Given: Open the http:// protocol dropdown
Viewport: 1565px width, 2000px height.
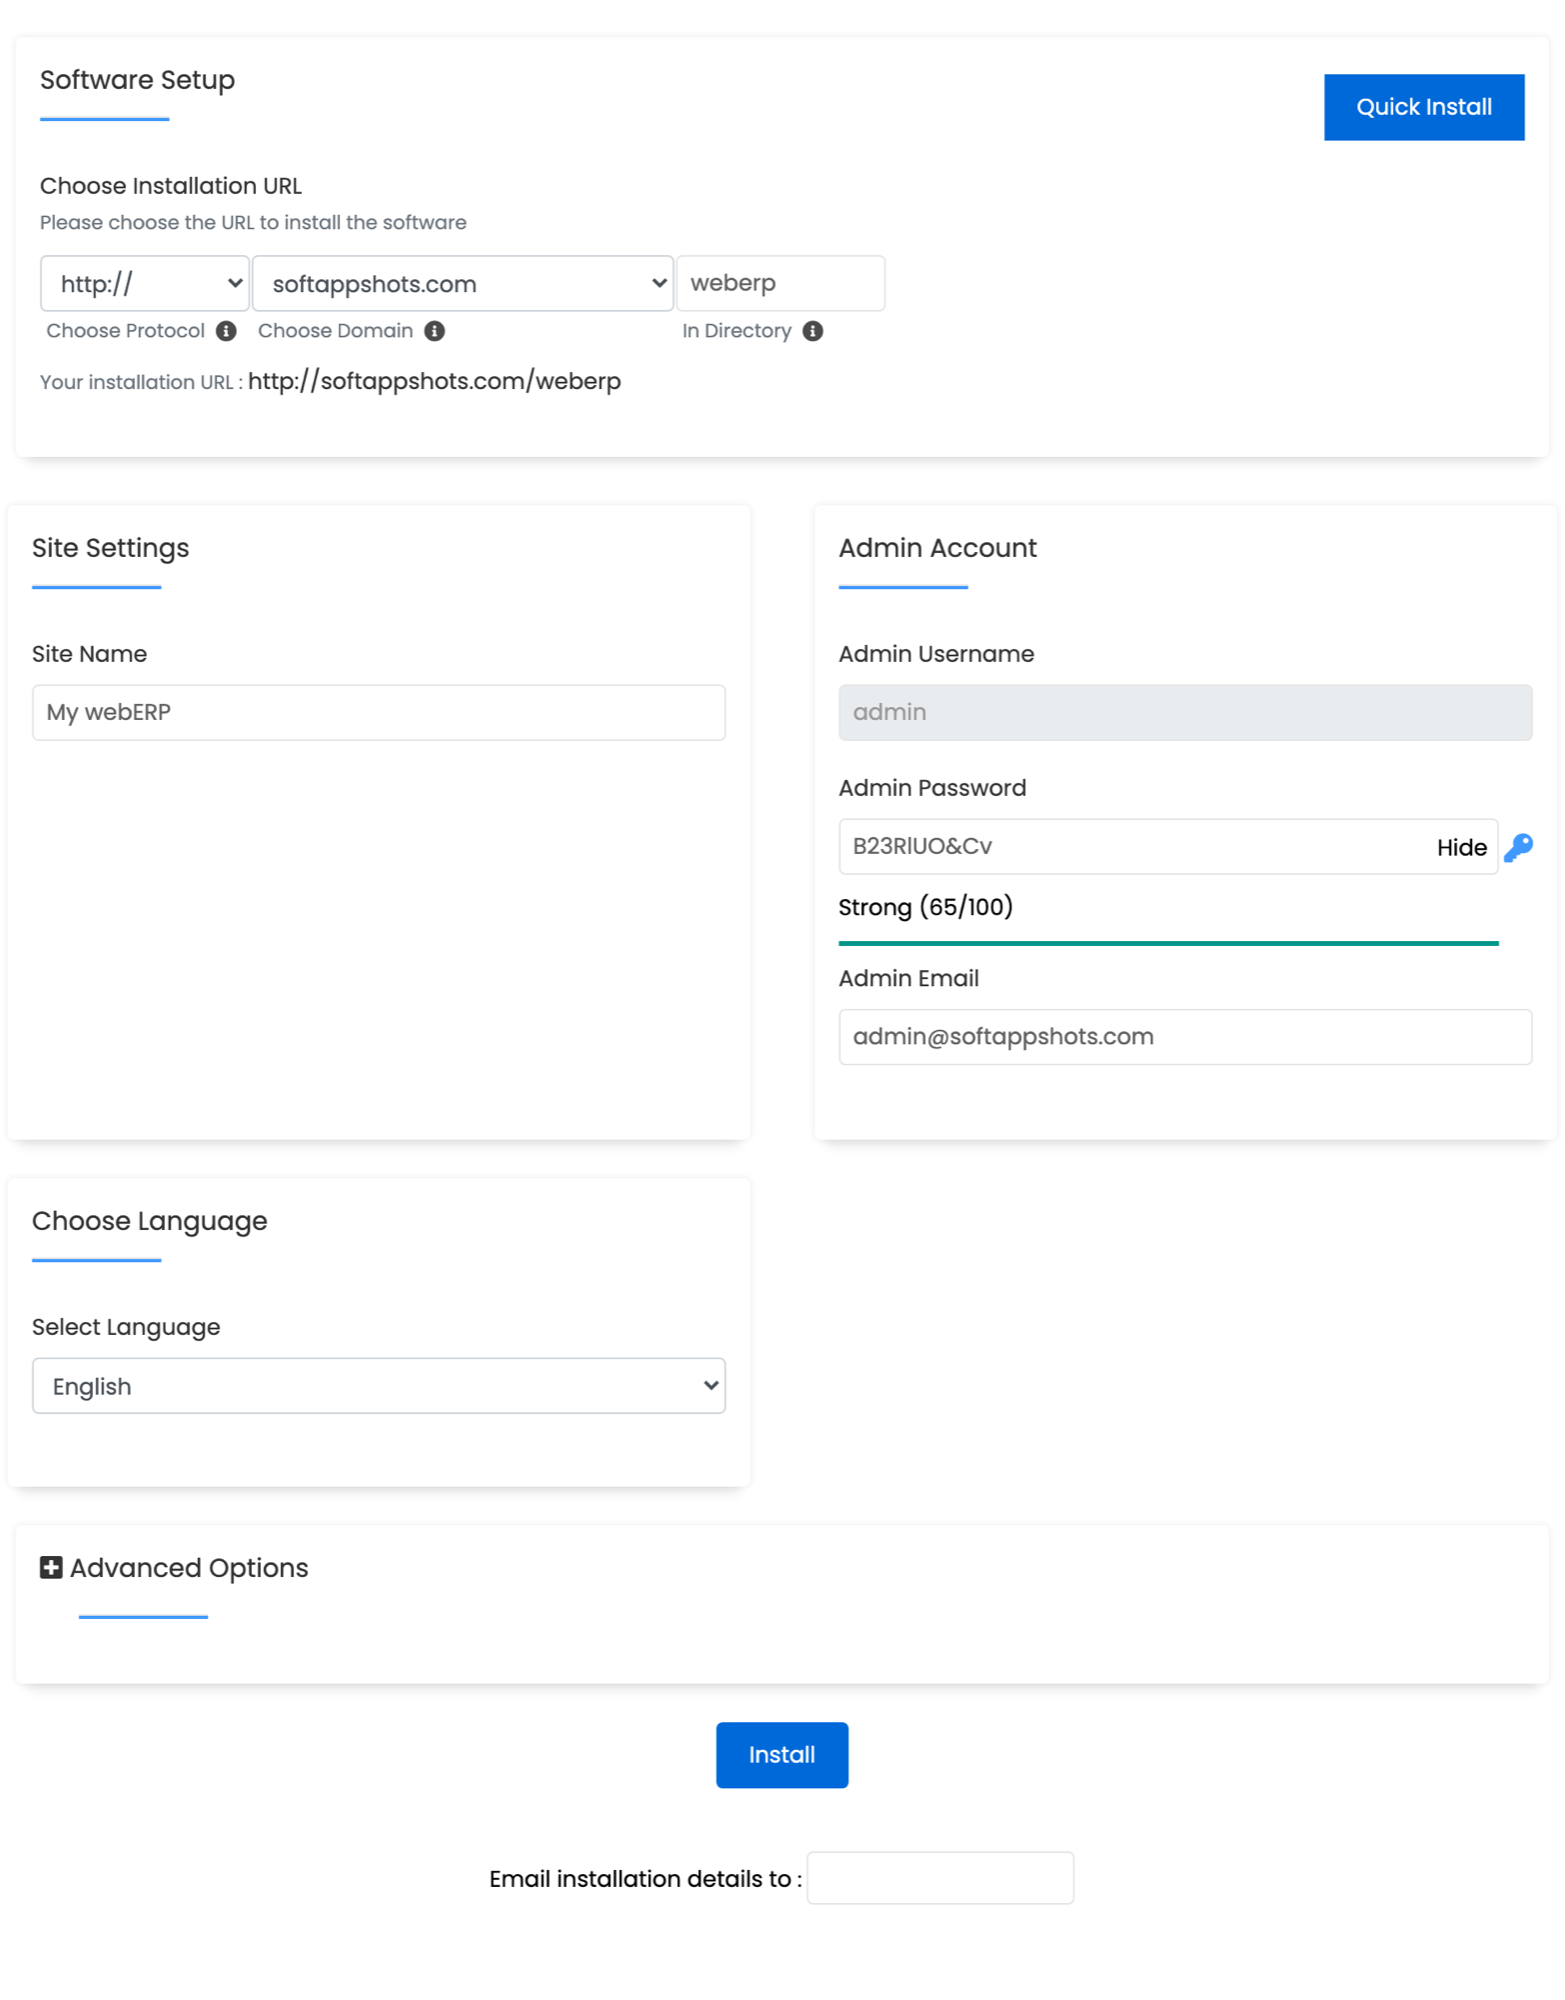Looking at the screenshot, I should point(145,283).
